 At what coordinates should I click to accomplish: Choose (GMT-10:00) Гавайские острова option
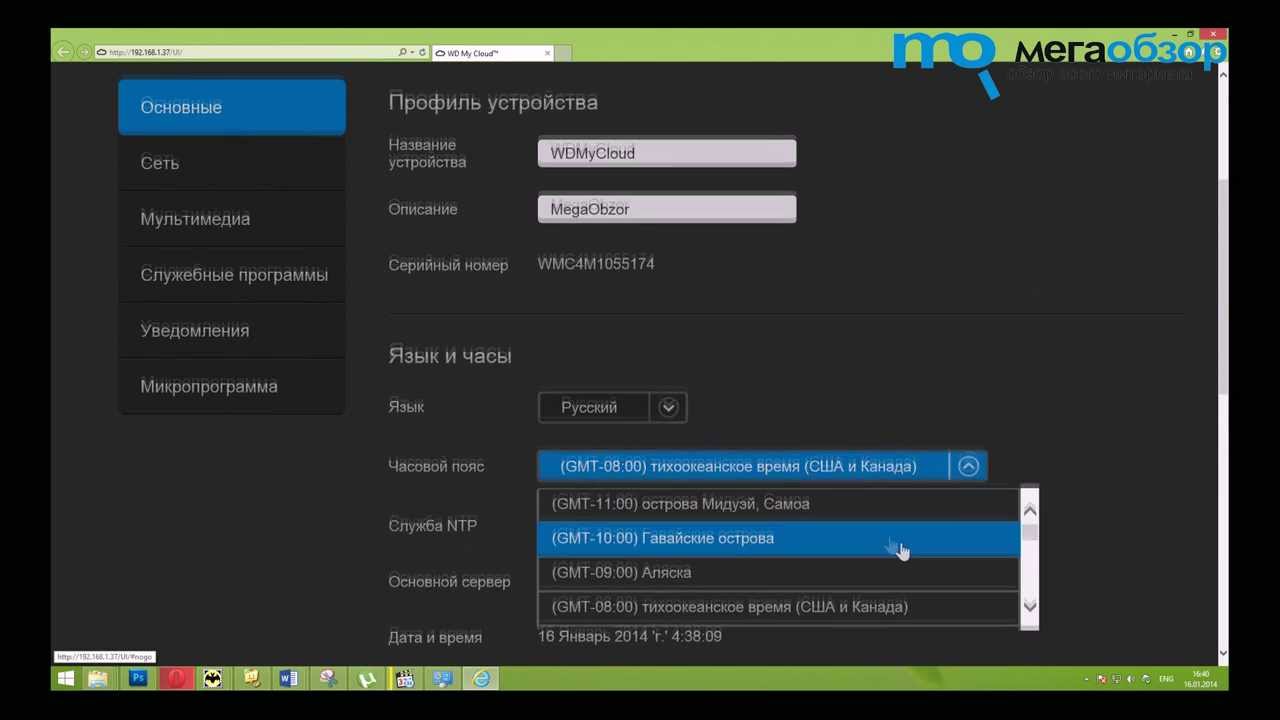tap(779, 538)
